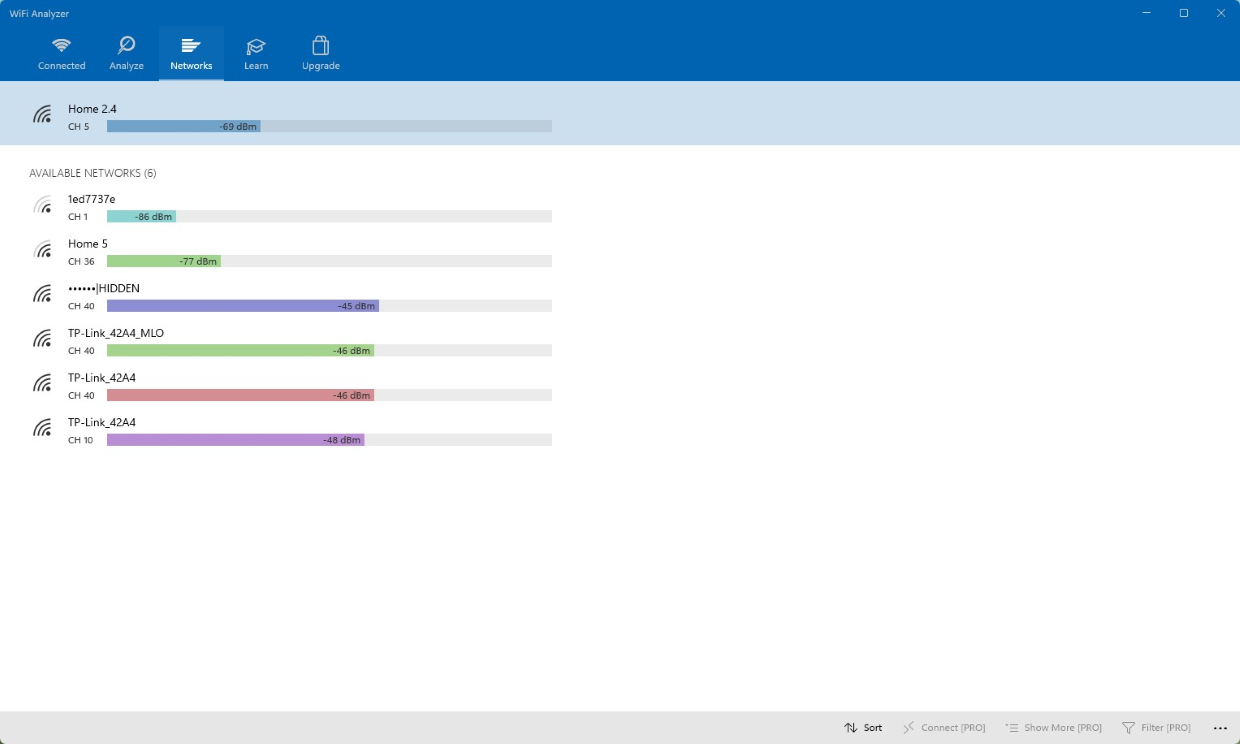Click the Show More [PRO] button

(x=1053, y=727)
